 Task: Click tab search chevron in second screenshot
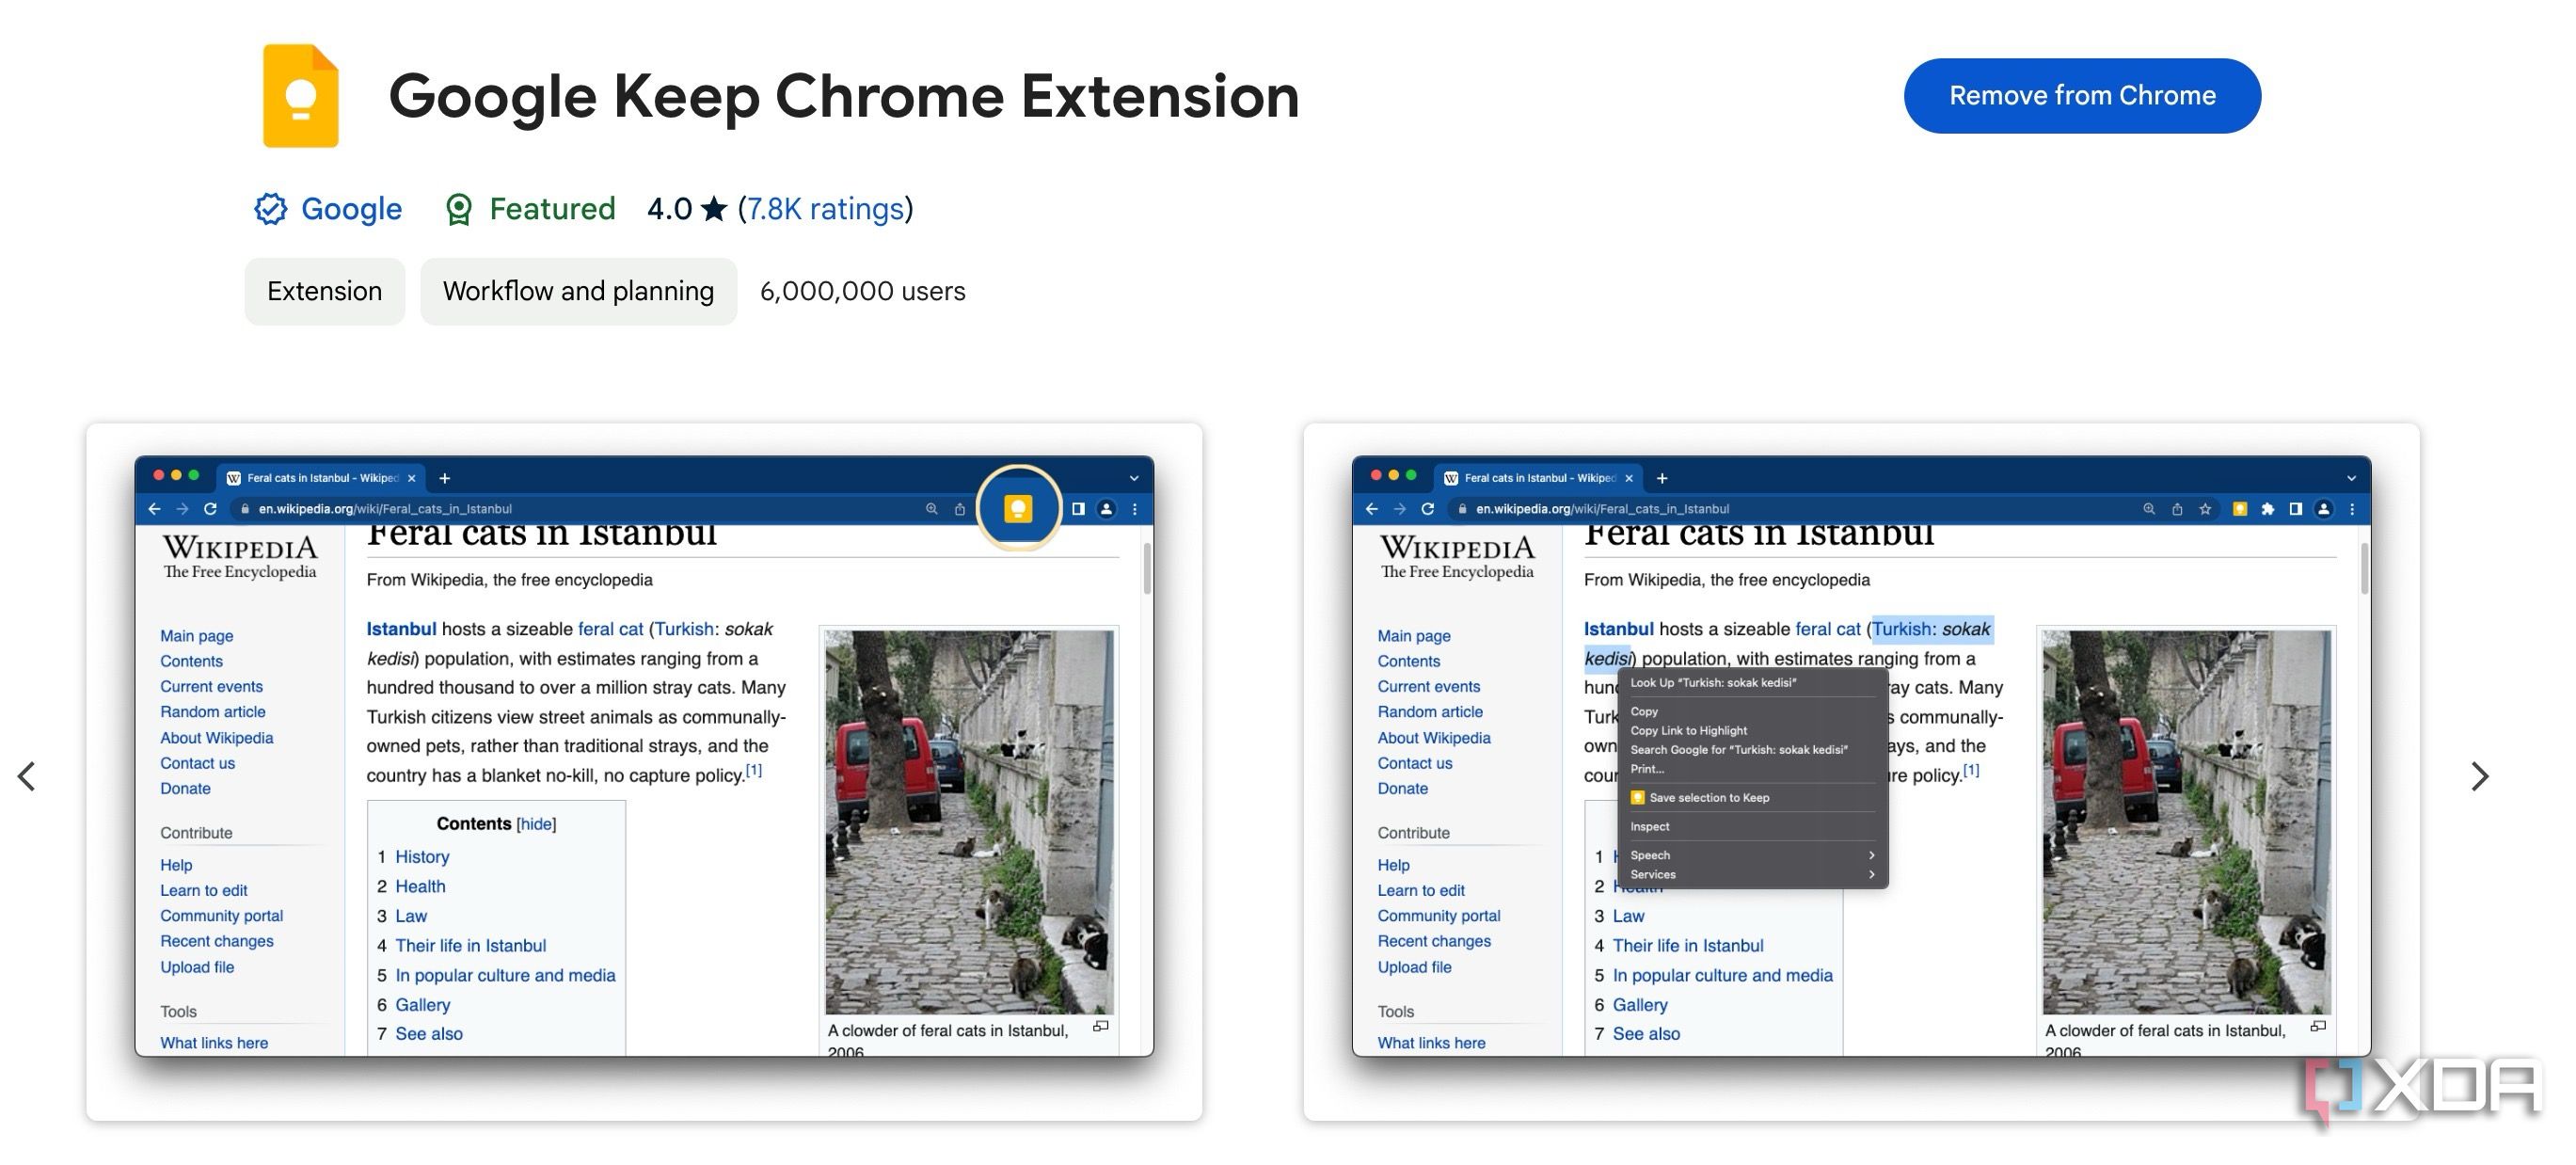click(x=2351, y=478)
